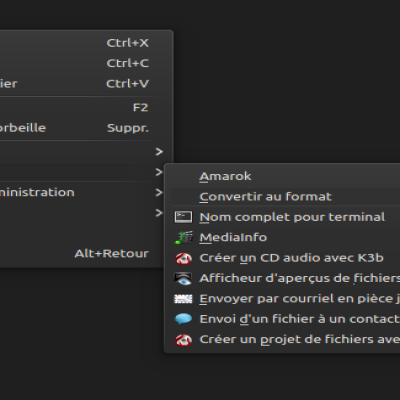Click the eye icon of Afficheur d'aperçus
The width and height of the screenshot is (400, 400).
183,279
